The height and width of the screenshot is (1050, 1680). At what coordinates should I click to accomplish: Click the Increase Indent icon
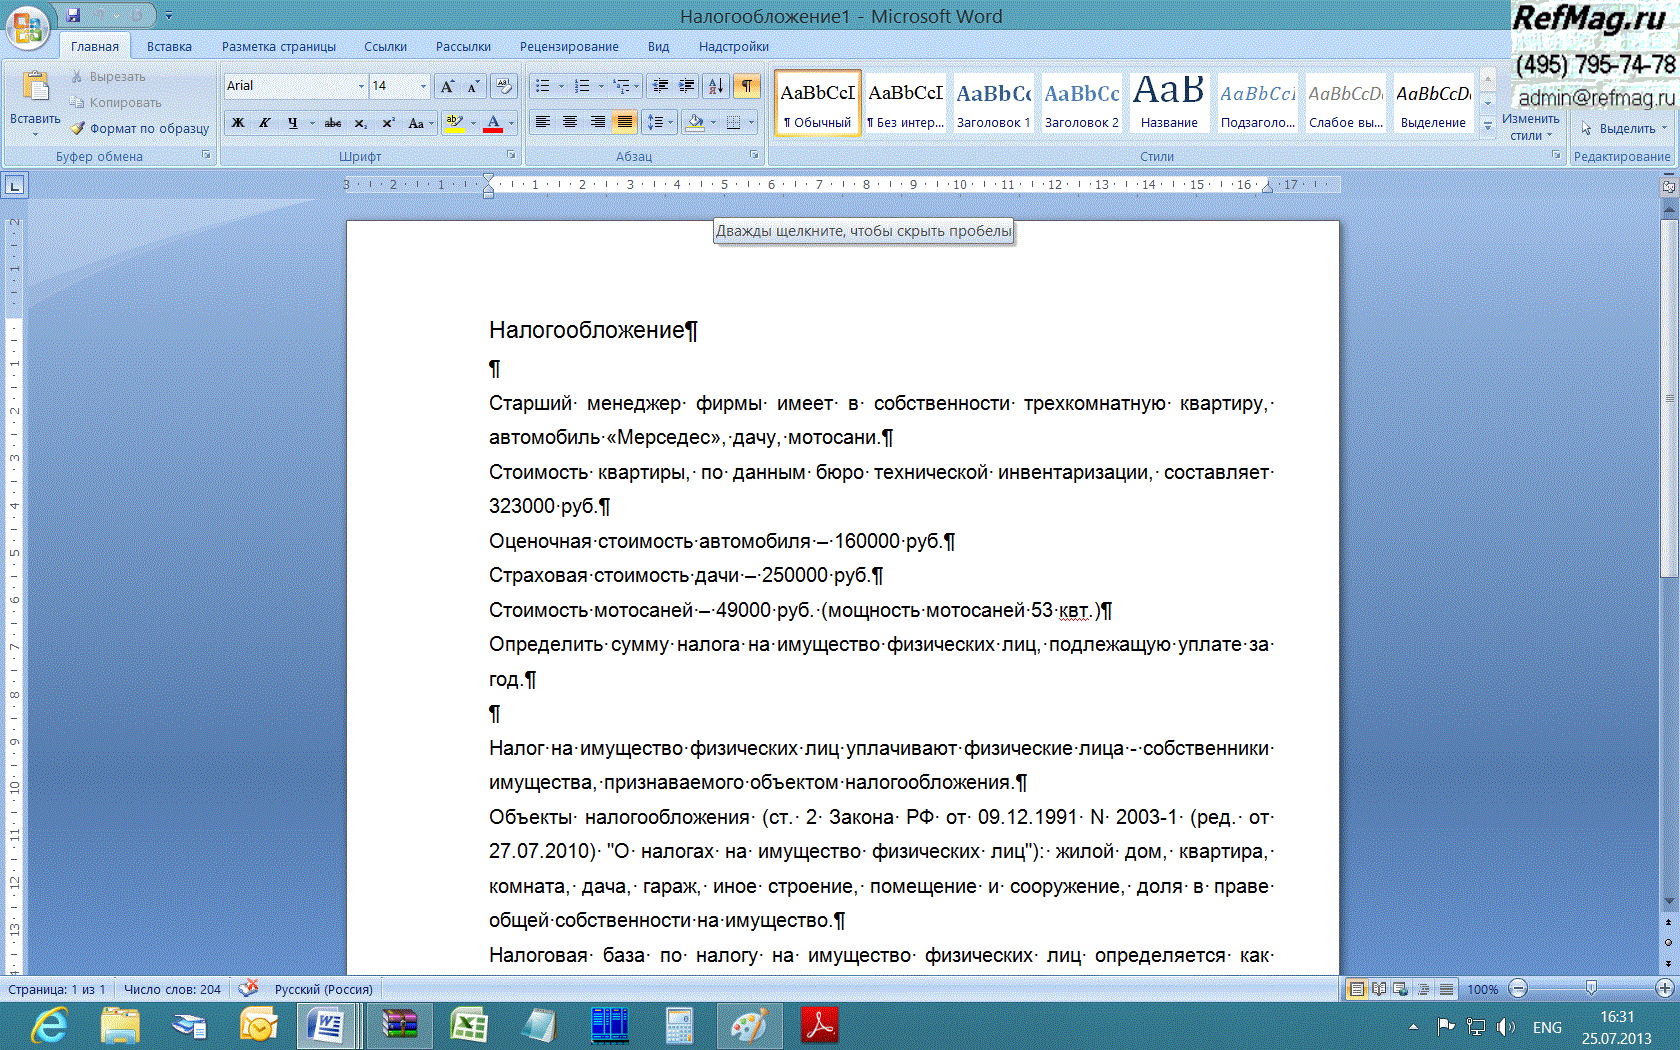click(687, 86)
